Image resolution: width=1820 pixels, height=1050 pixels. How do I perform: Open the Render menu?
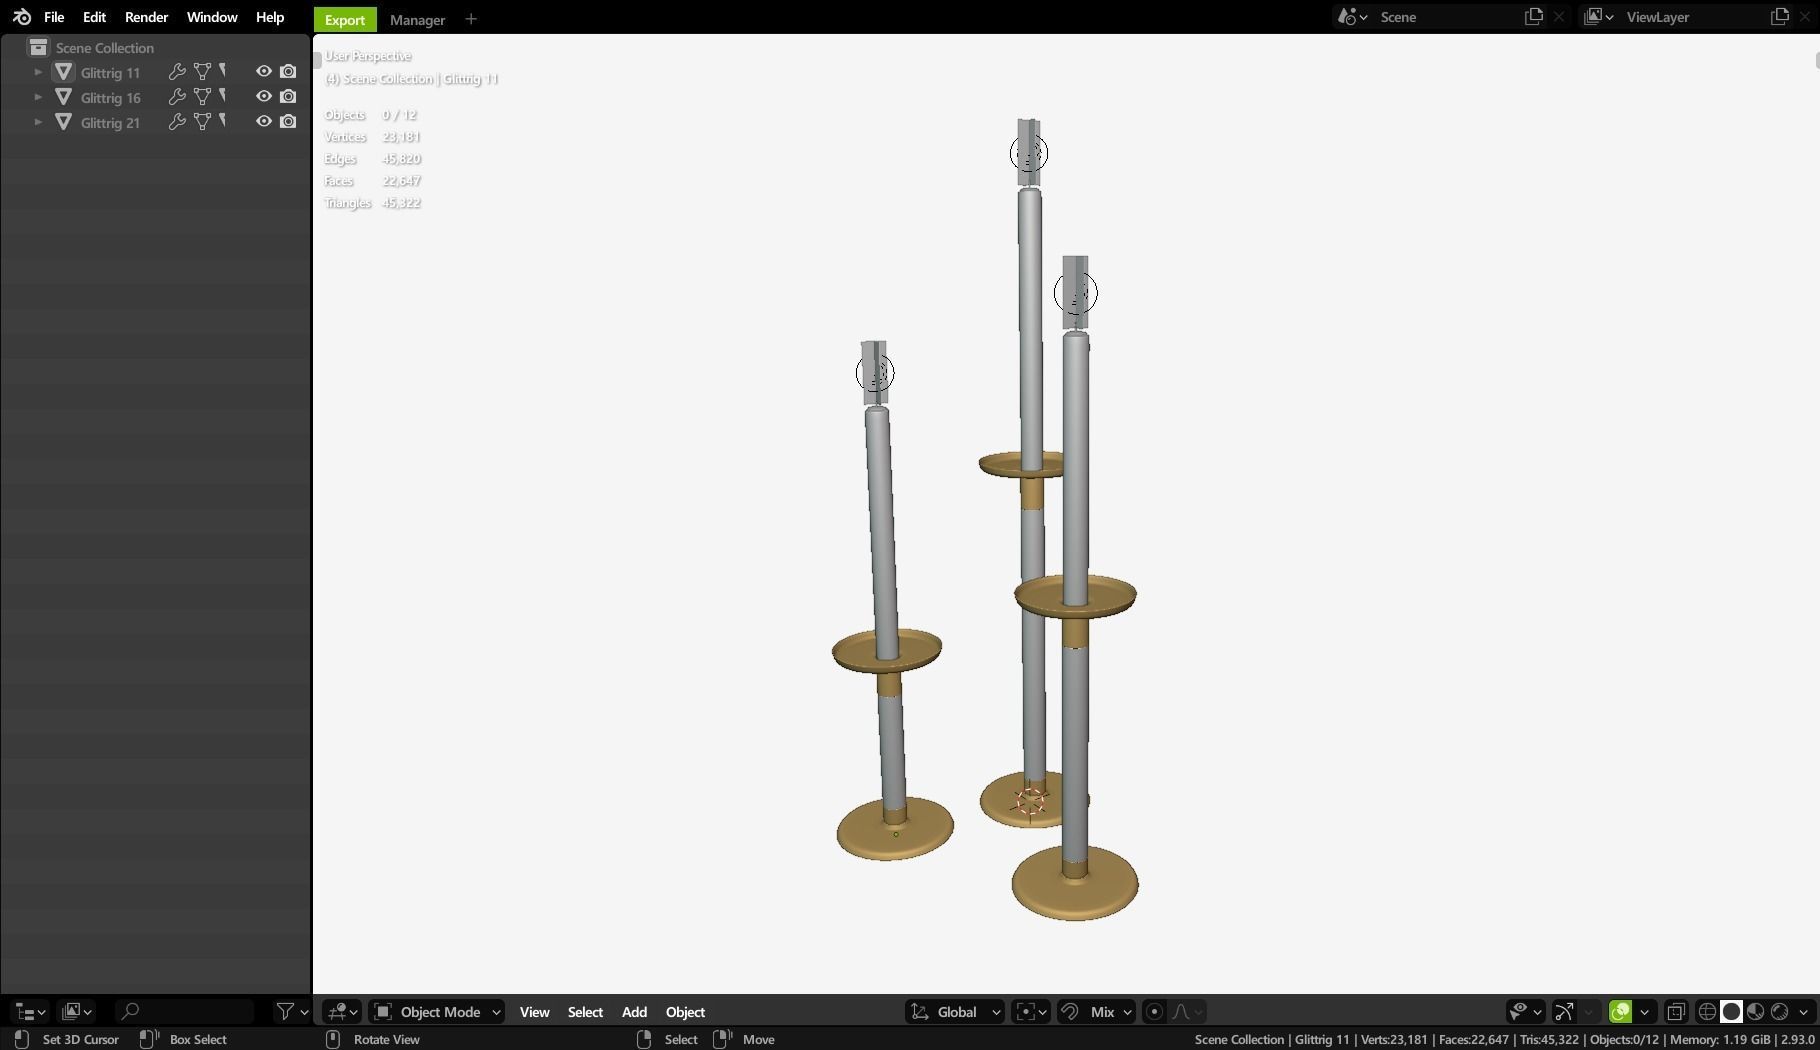click(x=146, y=17)
